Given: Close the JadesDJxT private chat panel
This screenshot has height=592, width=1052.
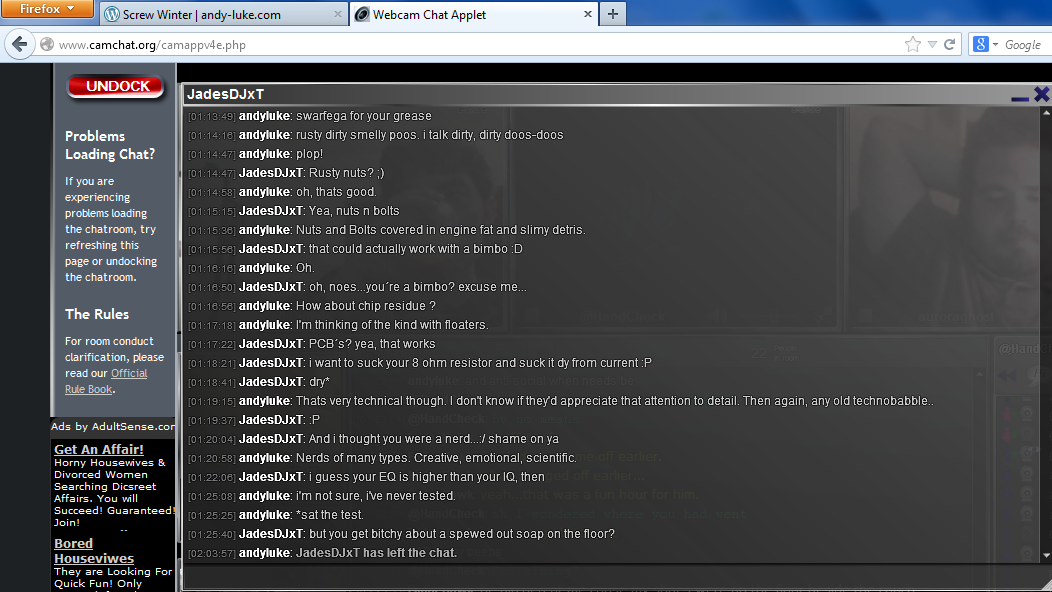Looking at the screenshot, I should coord(1041,95).
